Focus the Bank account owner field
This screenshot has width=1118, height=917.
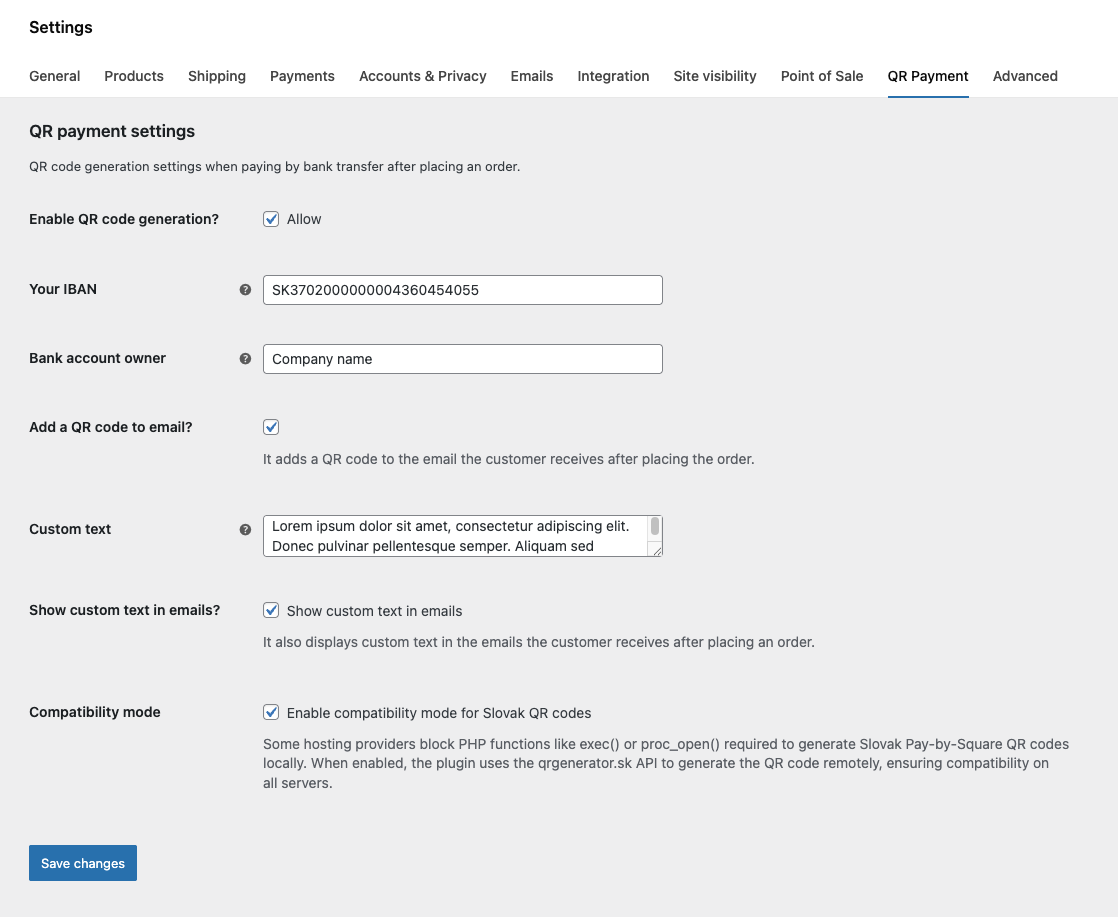point(462,359)
